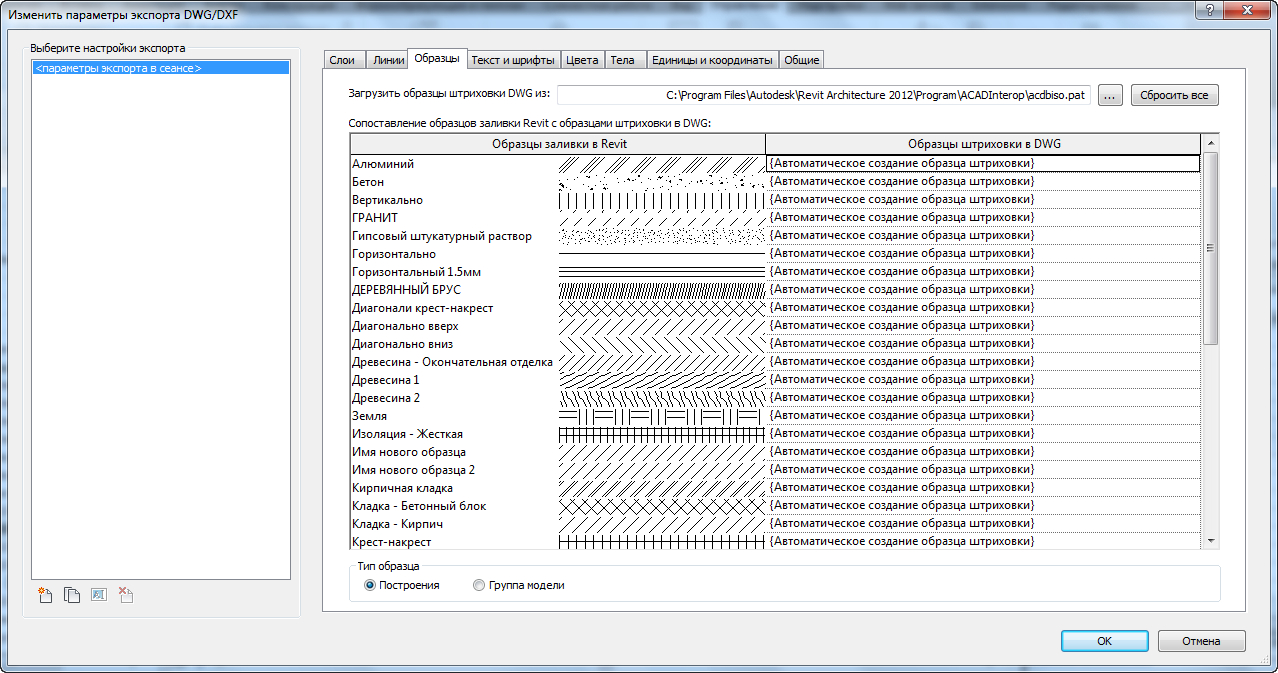Select Древесина - Окончательная отделка pattern name
This screenshot has width=1278, height=673.
[x=452, y=362]
